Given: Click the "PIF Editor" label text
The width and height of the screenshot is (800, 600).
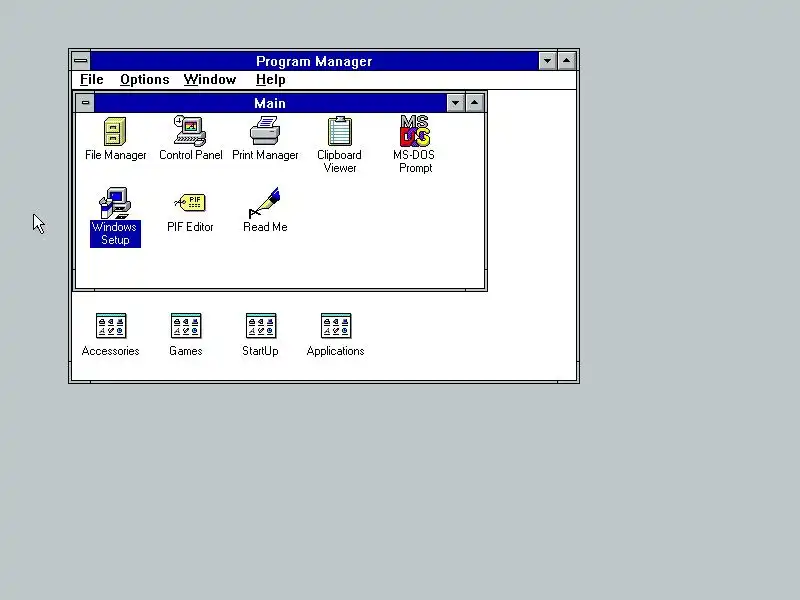Looking at the screenshot, I should click(190, 227).
